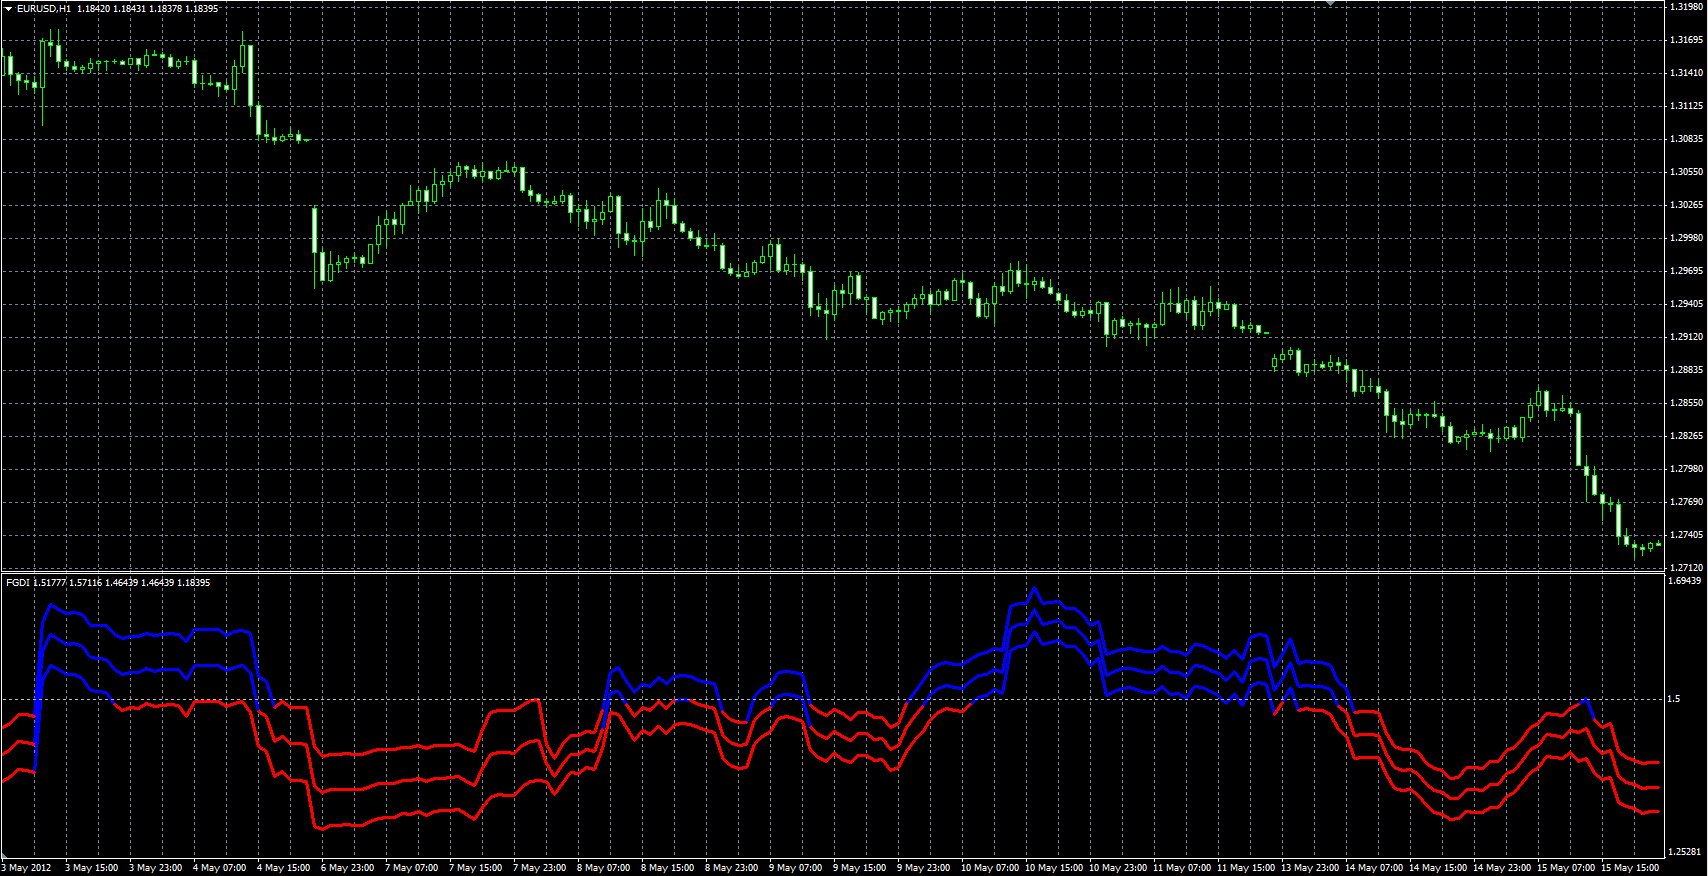Click the triangle arrow beside EURUSD,H1
Viewport: 1708px width, 876px height.
pos(8,8)
